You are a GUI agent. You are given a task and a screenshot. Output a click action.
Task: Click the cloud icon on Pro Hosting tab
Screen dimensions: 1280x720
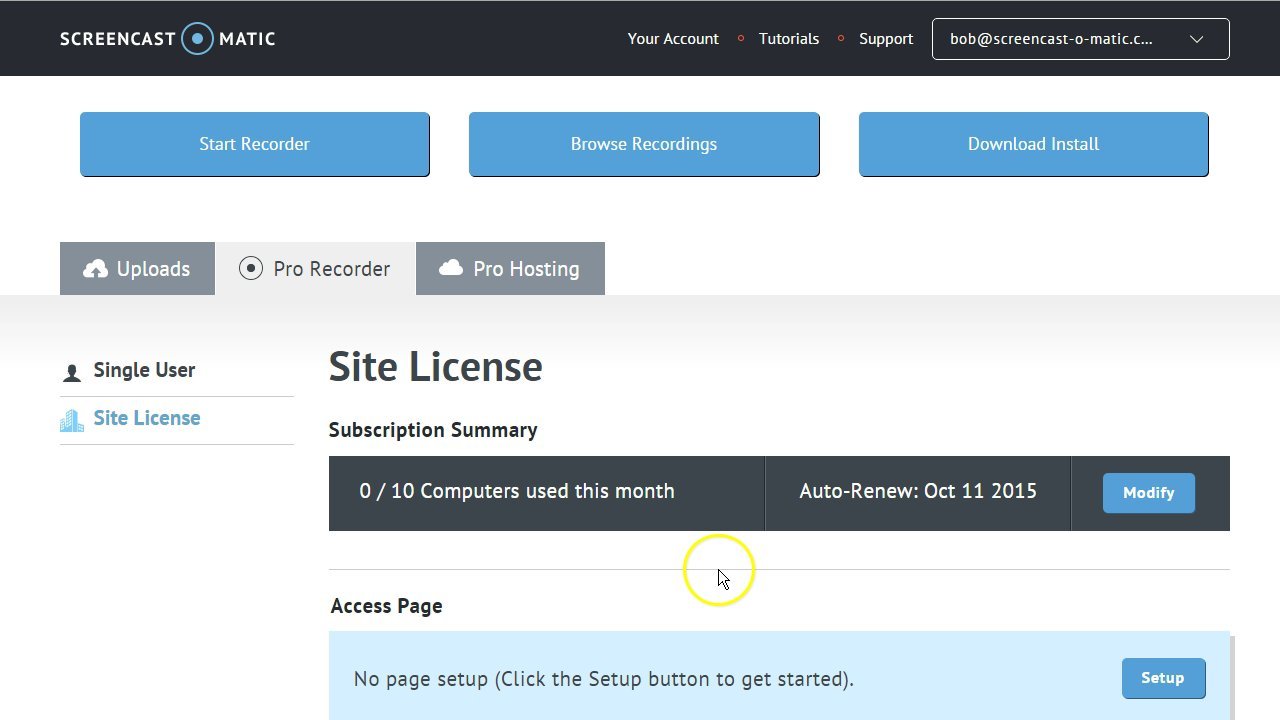pos(451,267)
